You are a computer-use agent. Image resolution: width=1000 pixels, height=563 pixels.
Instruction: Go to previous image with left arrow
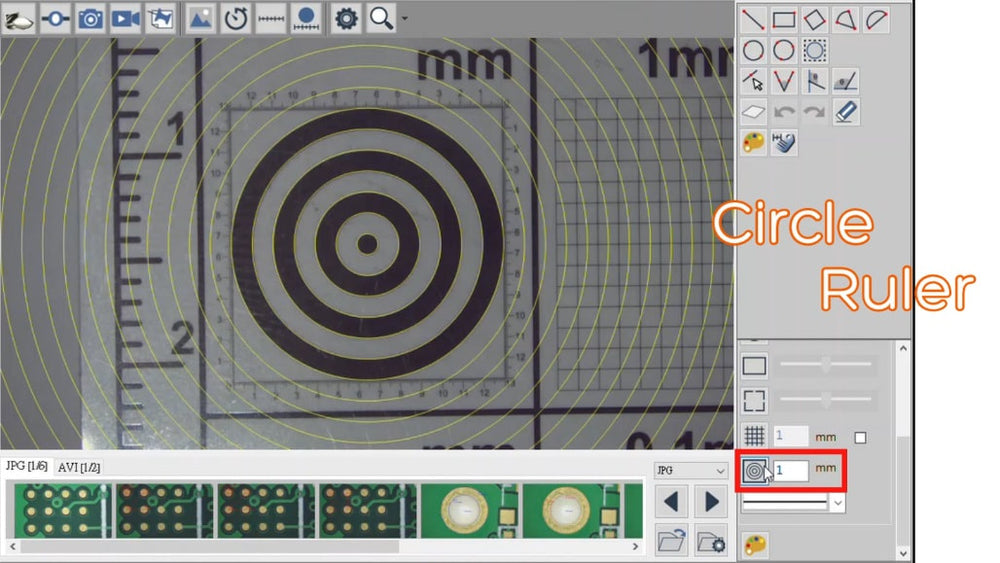671,502
